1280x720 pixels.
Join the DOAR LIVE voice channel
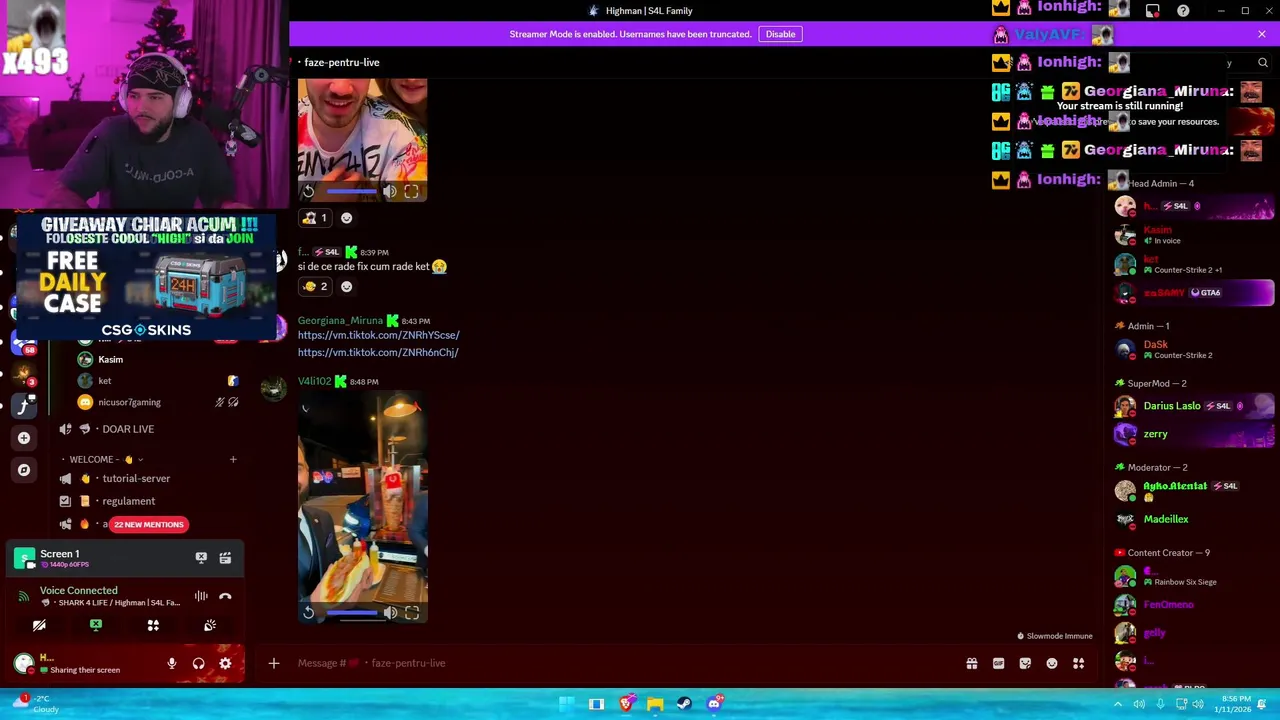coord(128,429)
